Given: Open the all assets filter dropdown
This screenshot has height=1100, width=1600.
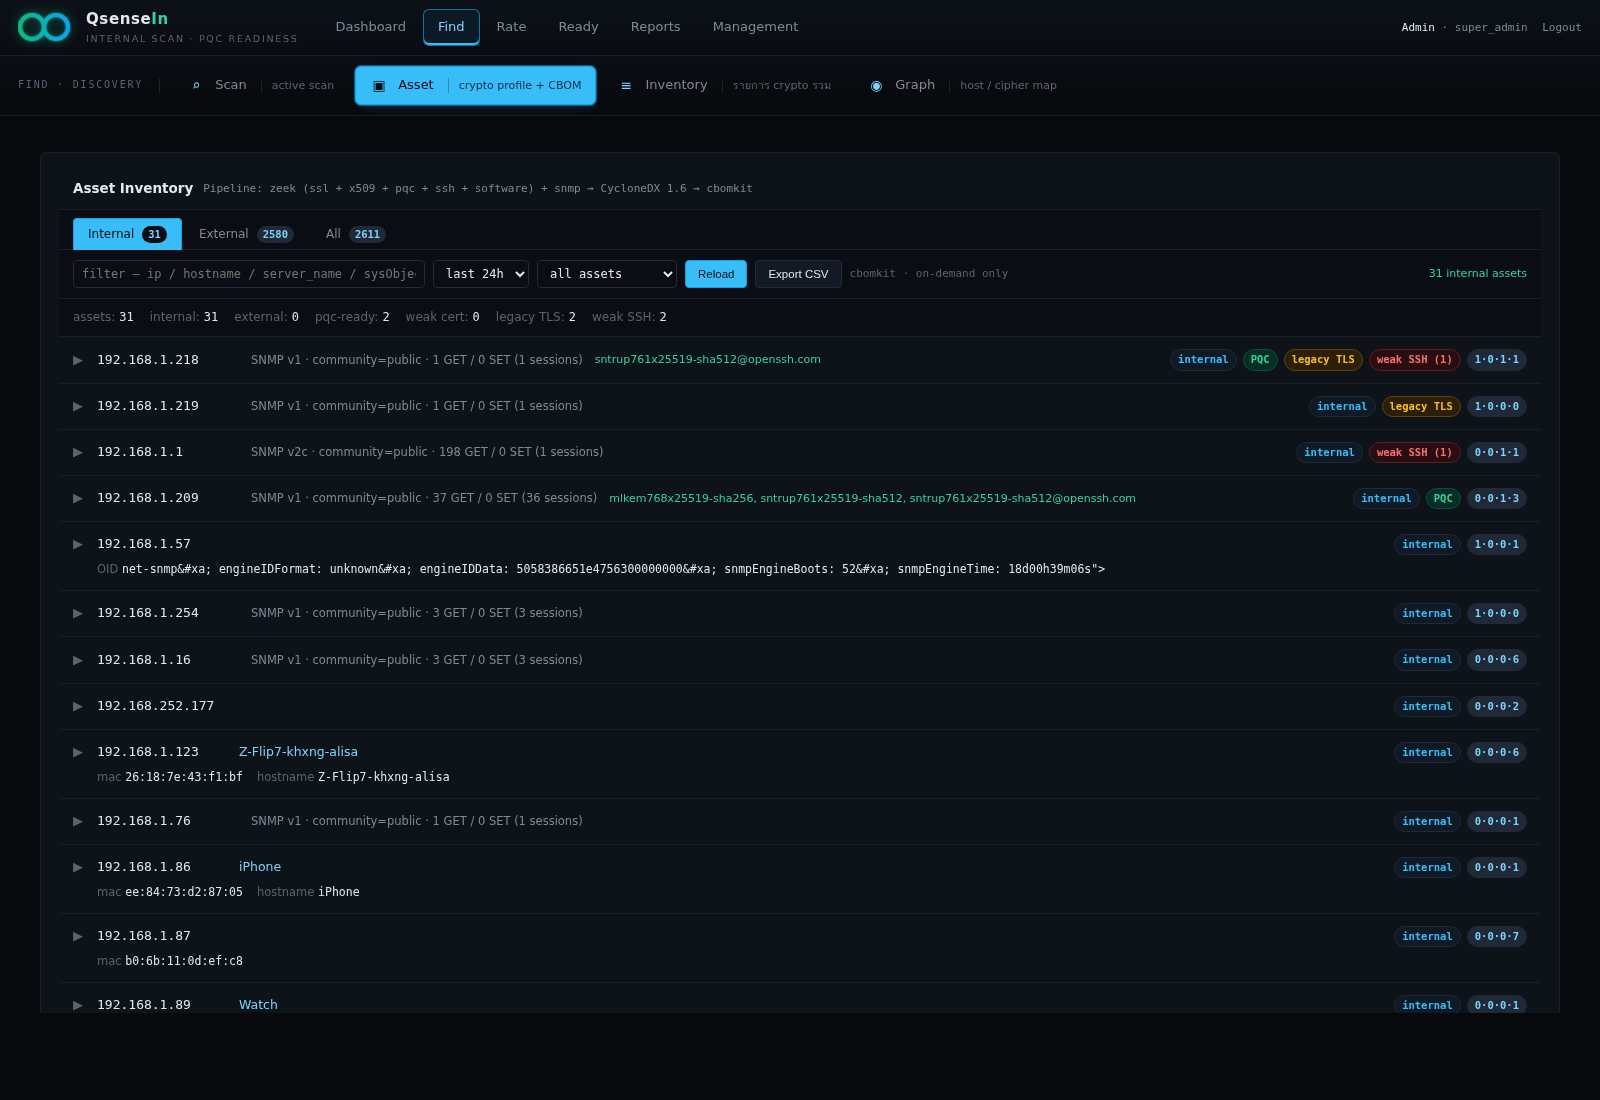Looking at the screenshot, I should pyautogui.click(x=607, y=274).
